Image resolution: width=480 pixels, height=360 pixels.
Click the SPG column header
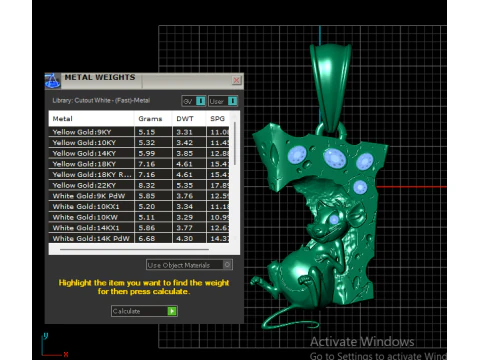[217, 119]
